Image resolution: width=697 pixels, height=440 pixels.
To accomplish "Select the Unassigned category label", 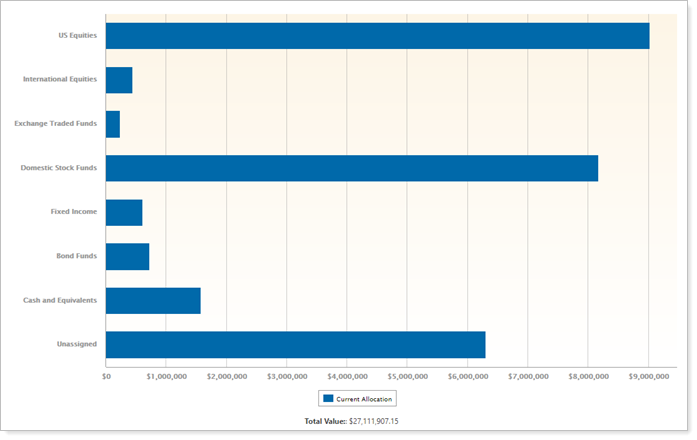I will 77,344.
